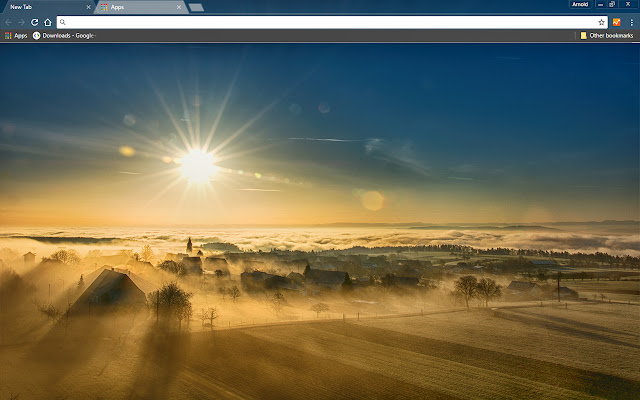Image resolution: width=640 pixels, height=400 pixels.
Task: Switch to the New Tab tab
Action: [48, 7]
